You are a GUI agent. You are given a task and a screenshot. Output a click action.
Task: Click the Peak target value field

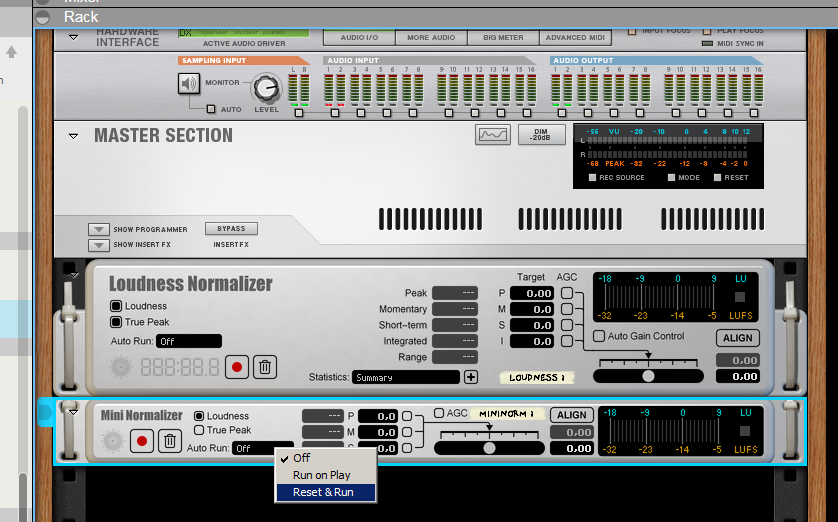point(532,293)
